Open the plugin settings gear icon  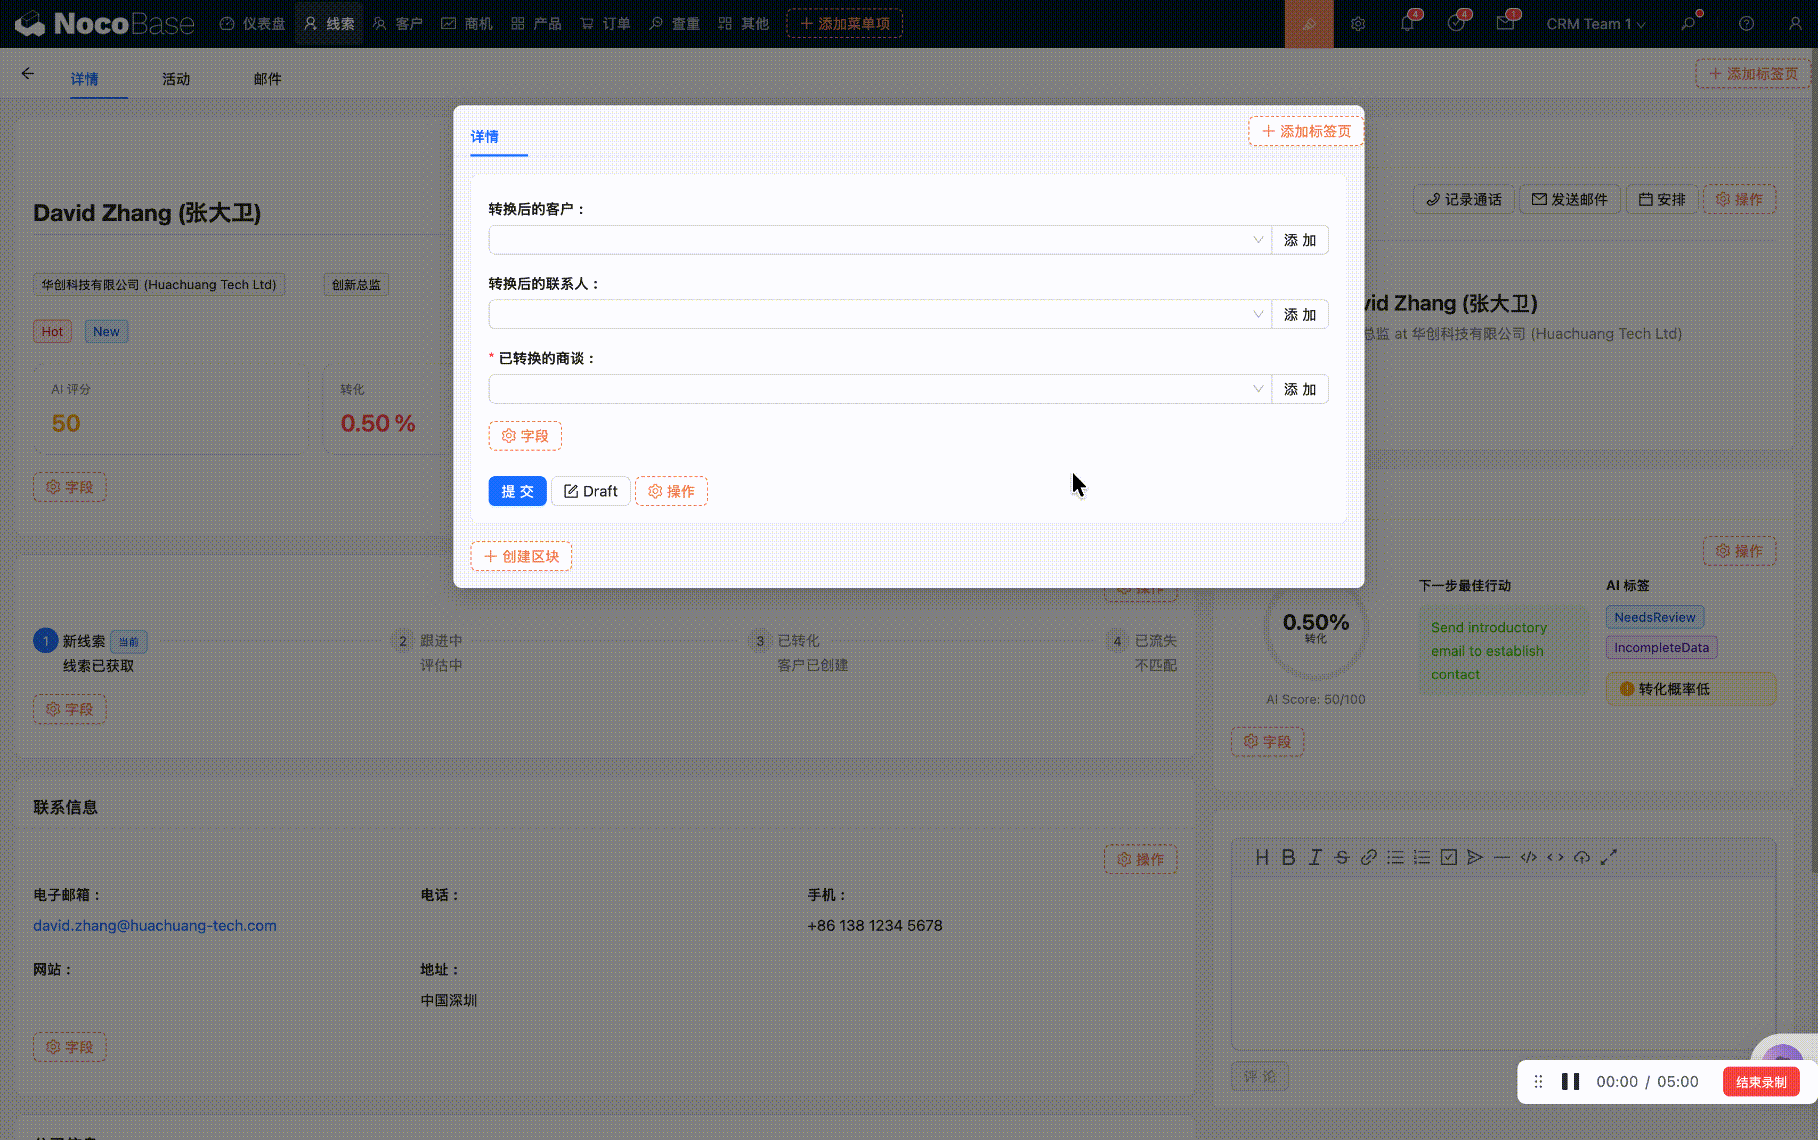(1358, 24)
